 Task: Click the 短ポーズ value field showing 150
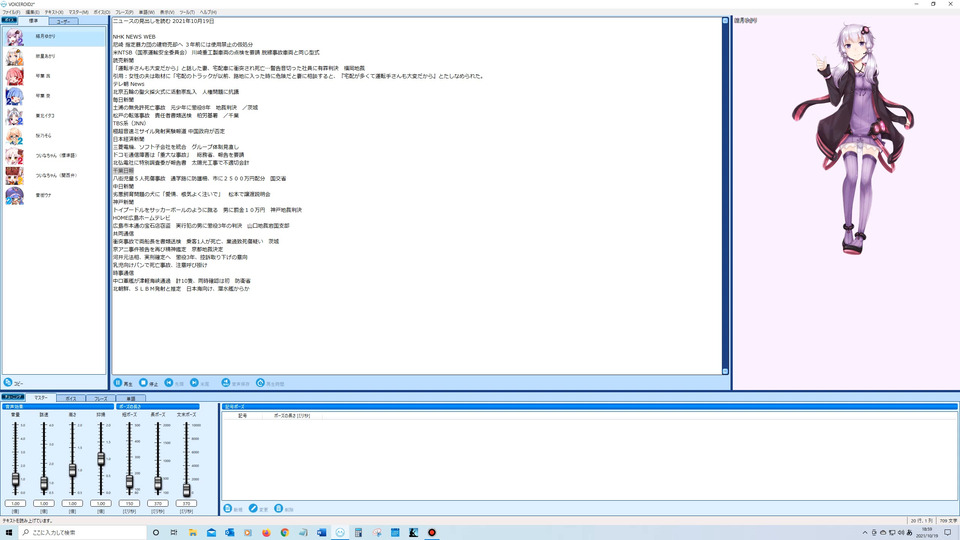[x=129, y=503]
